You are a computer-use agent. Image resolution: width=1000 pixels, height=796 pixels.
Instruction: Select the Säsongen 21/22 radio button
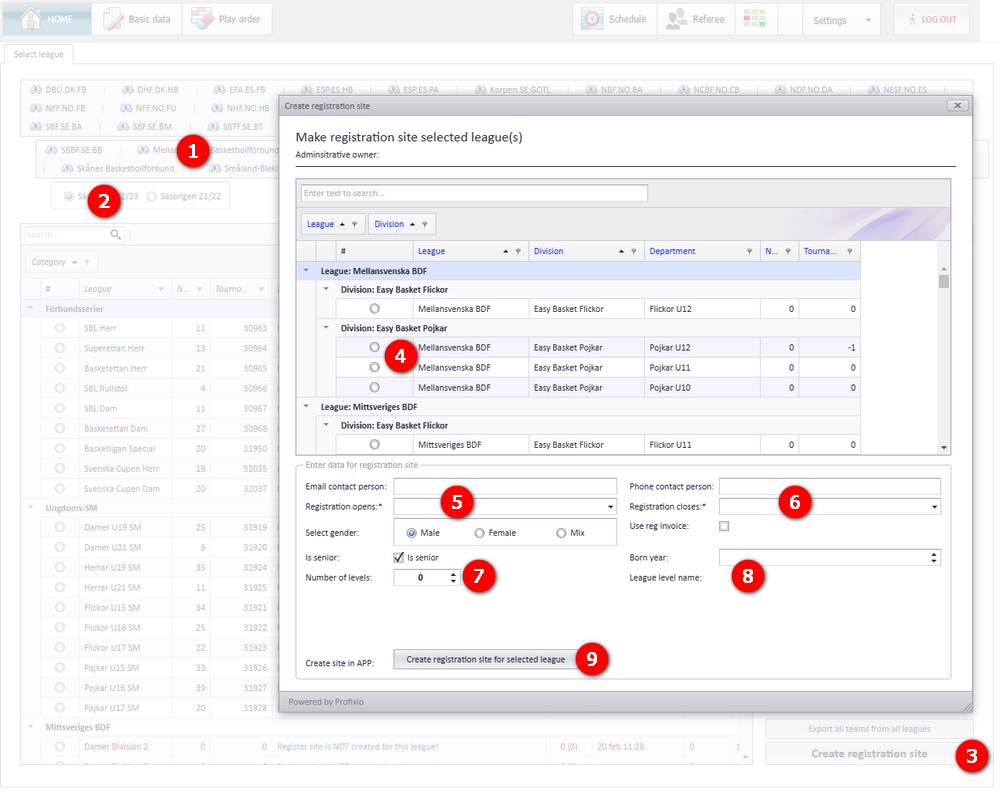click(152, 196)
